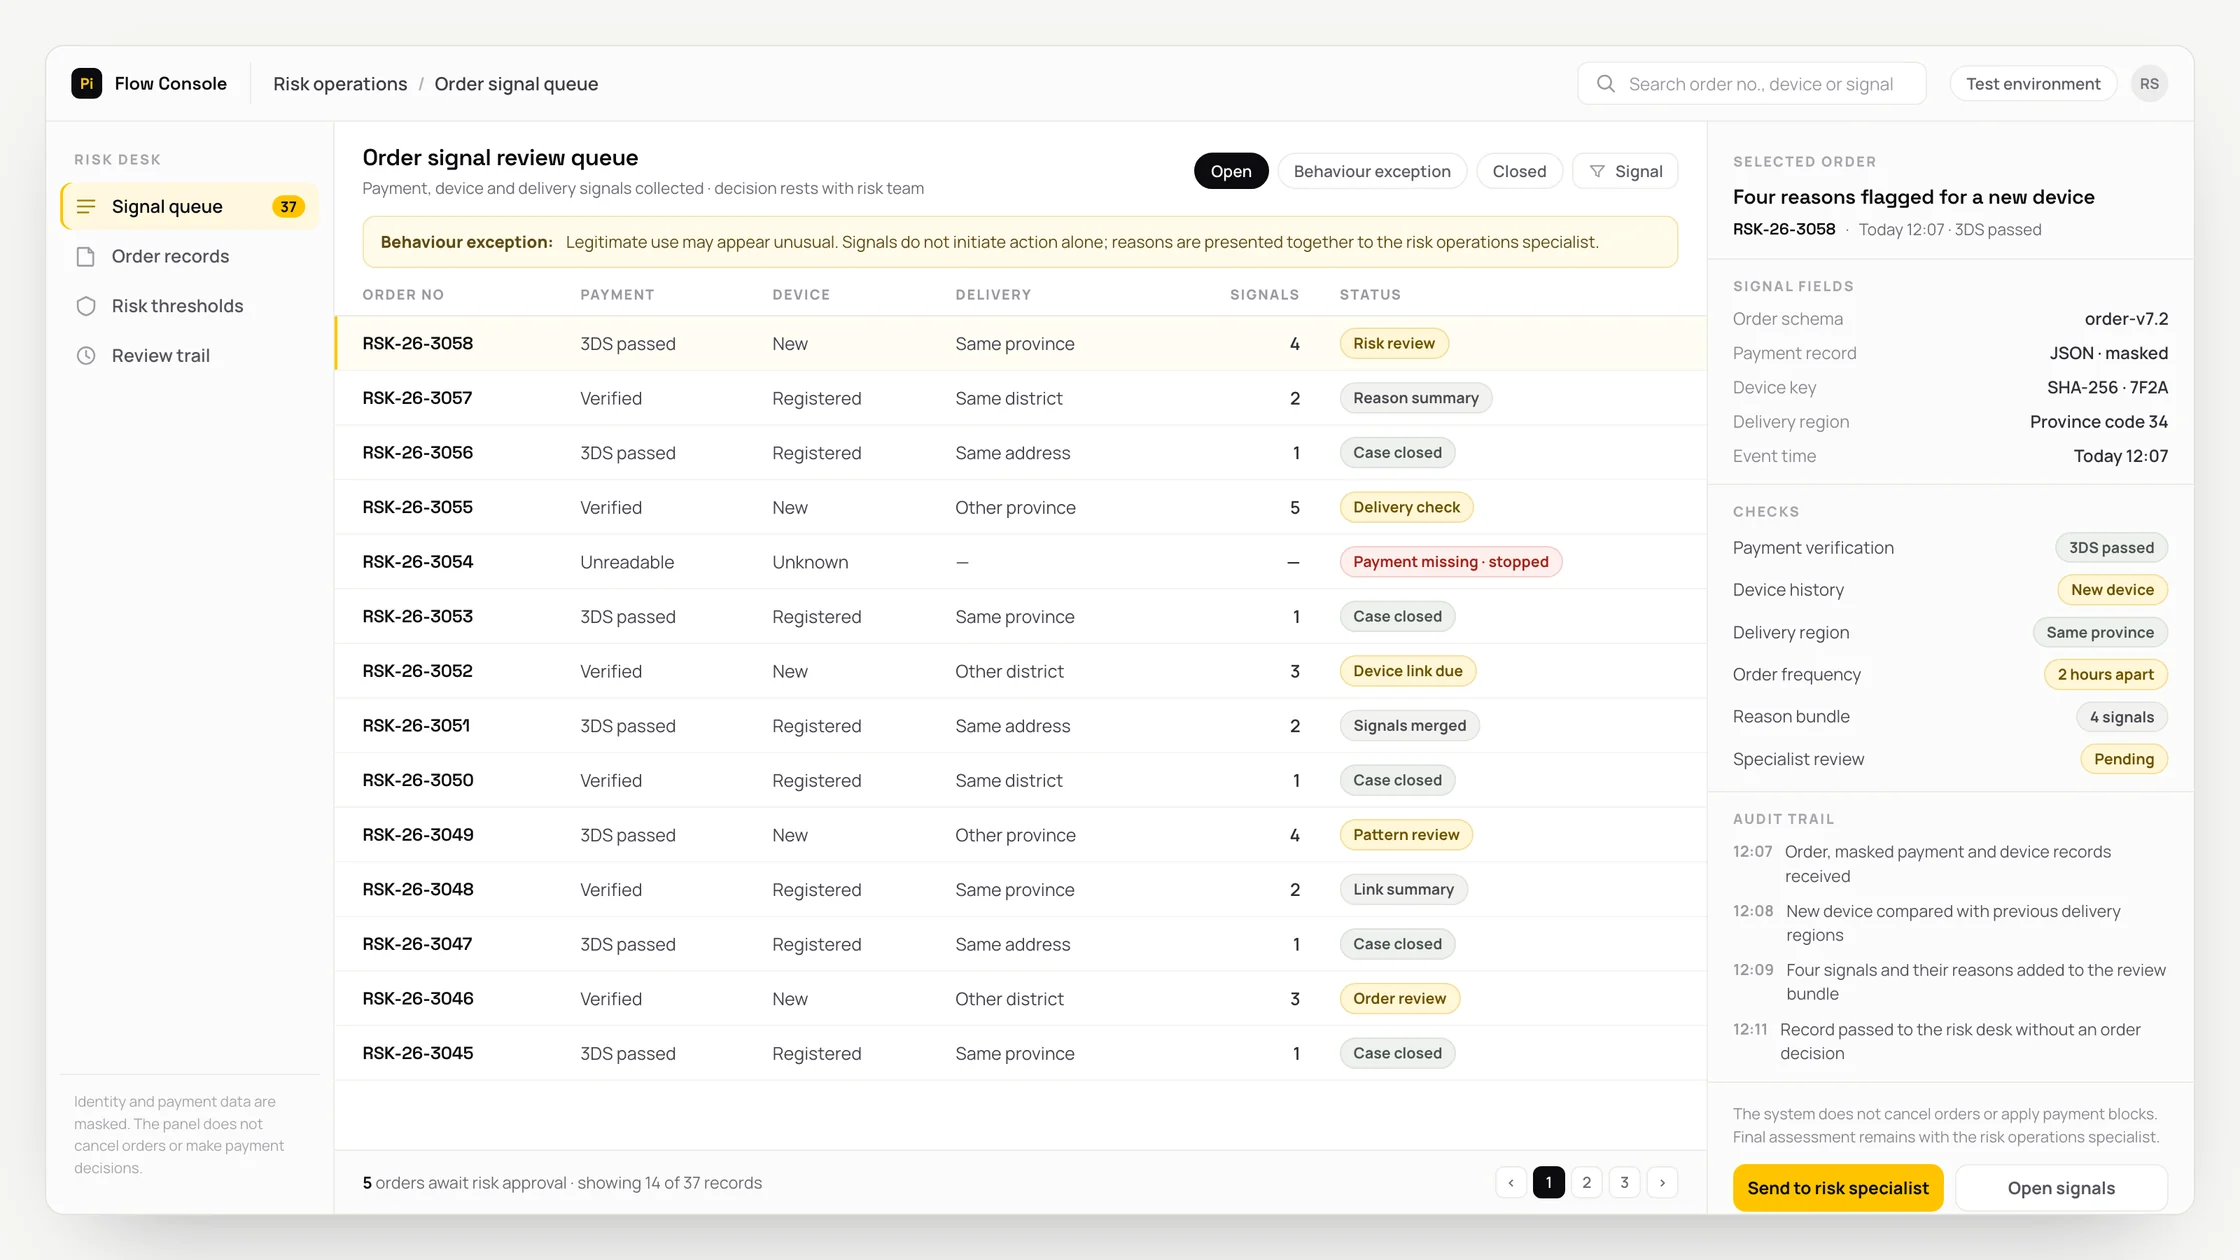Select order RSK-26-3054

click(x=1020, y=562)
